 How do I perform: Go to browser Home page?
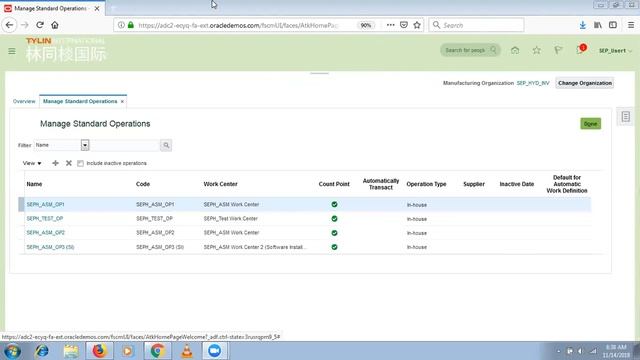point(55,25)
